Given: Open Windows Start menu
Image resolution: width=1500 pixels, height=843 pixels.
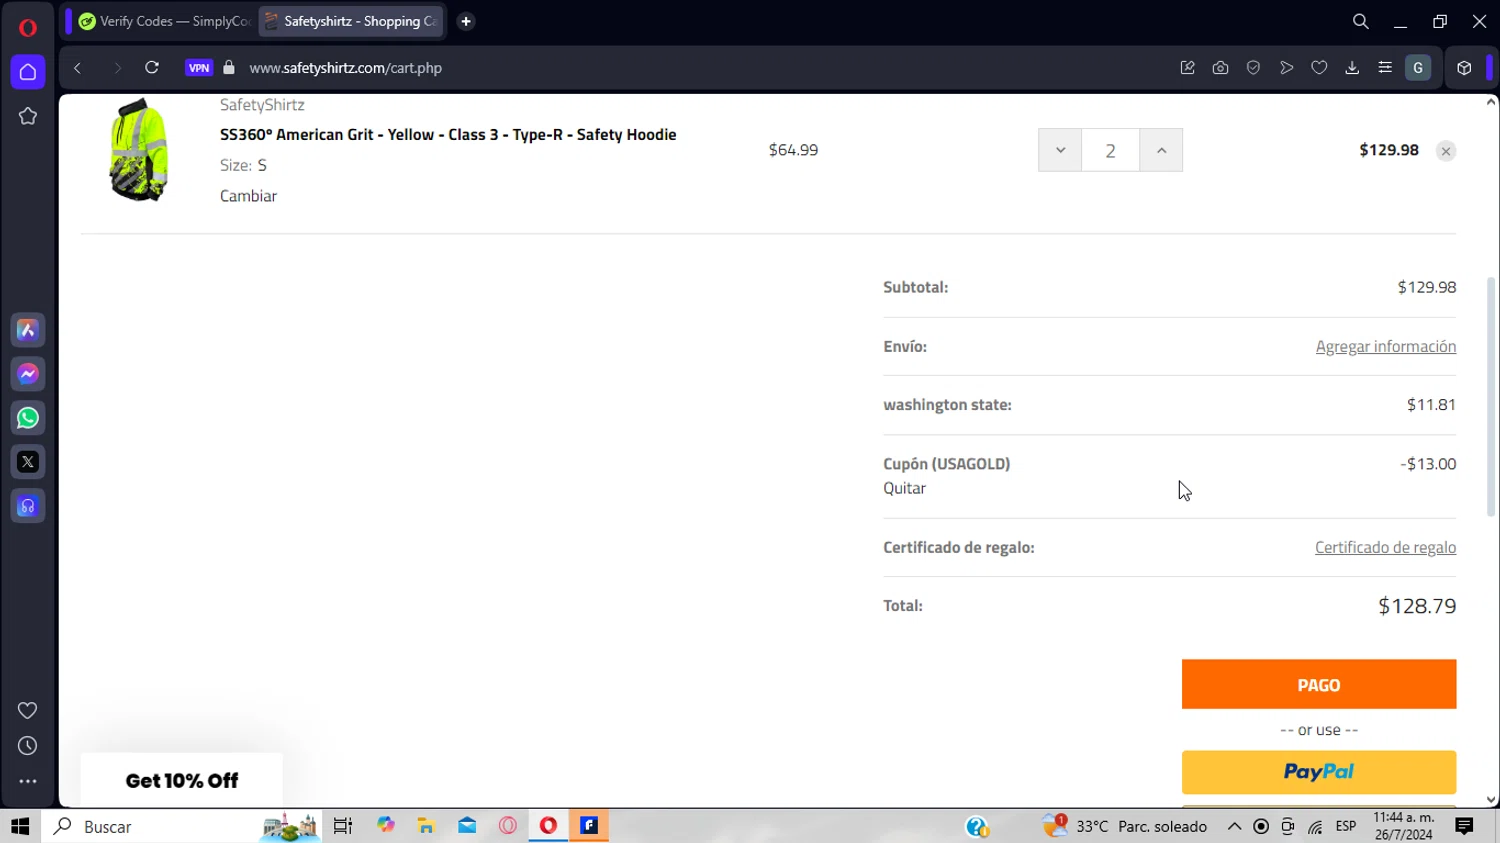Looking at the screenshot, I should (20, 826).
